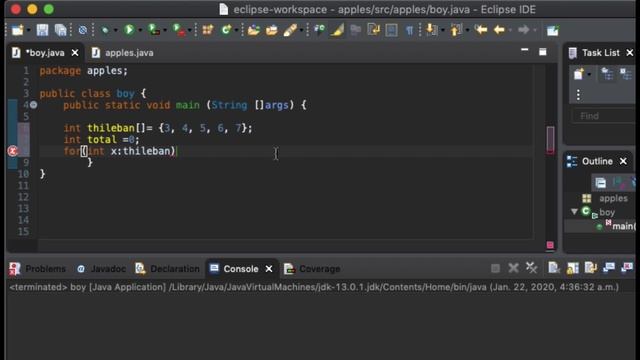Click Remove All Terminated Launches icon

(x=531, y=268)
